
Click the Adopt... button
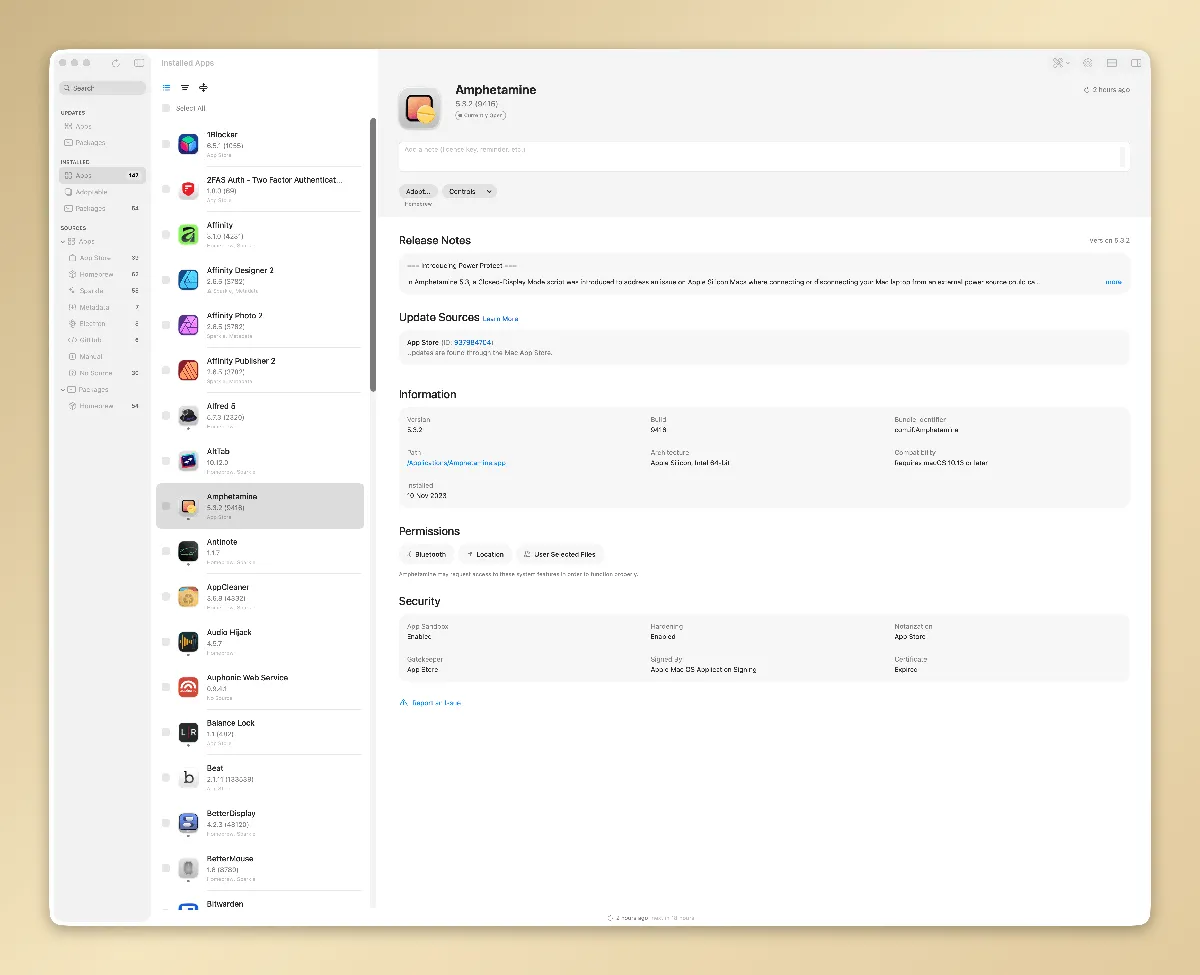pyautogui.click(x=418, y=191)
